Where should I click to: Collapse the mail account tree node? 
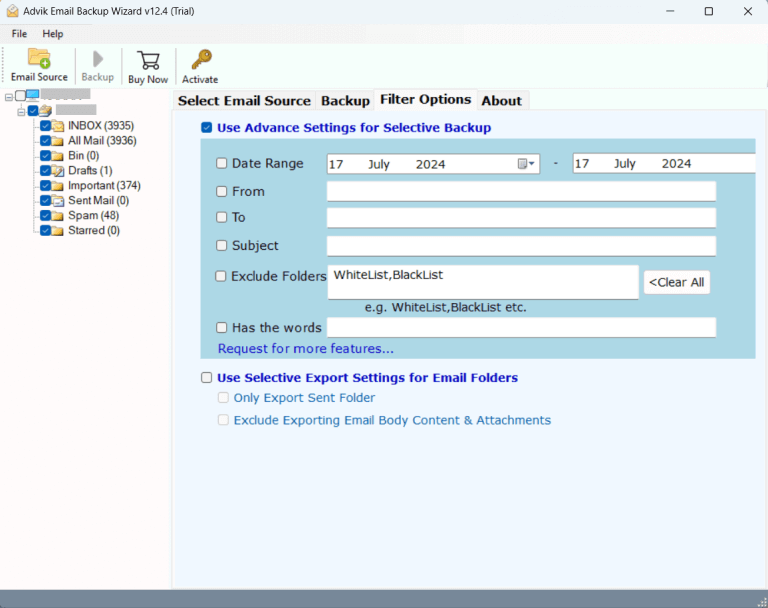(x=21, y=112)
